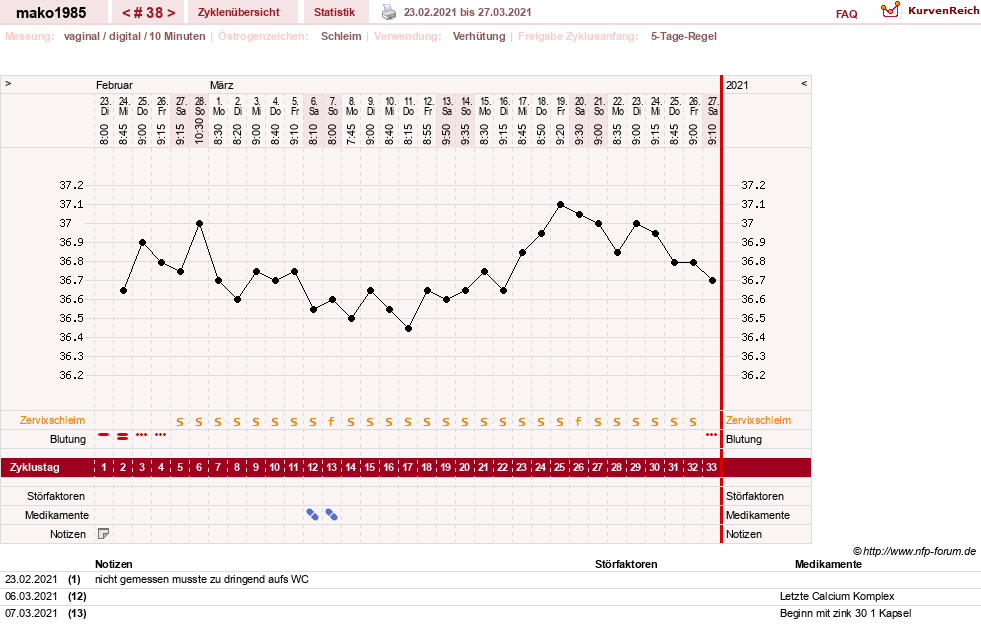
Task: Click the date range '23.02.2021 bis 27.03.2021'
Action: tap(467, 12)
